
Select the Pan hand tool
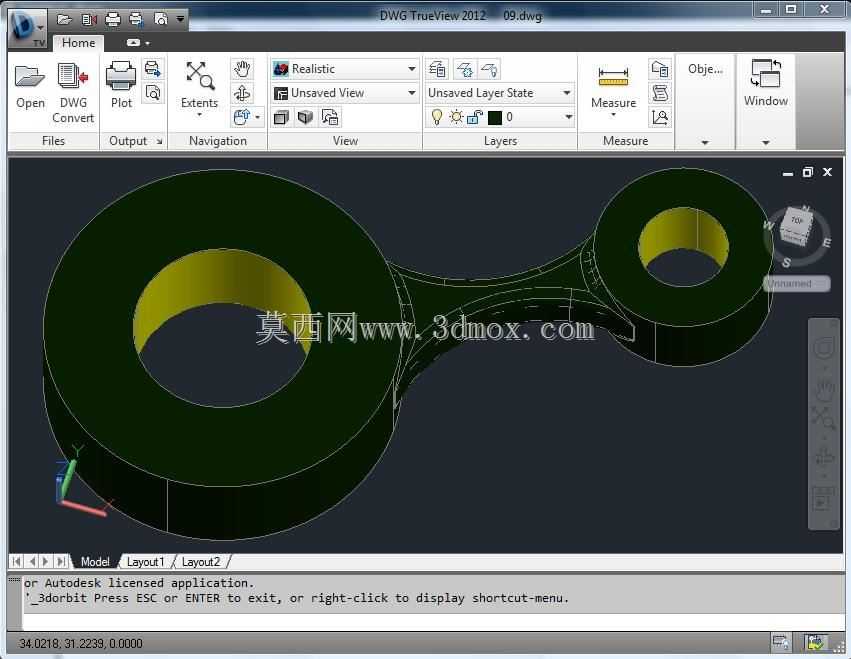pos(242,69)
